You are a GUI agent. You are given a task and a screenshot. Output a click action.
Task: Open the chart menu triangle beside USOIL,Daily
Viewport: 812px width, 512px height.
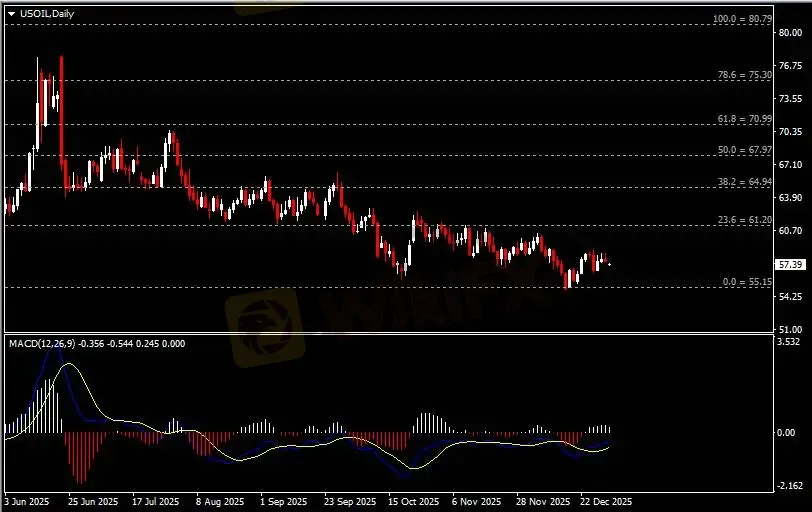[x=11, y=14]
